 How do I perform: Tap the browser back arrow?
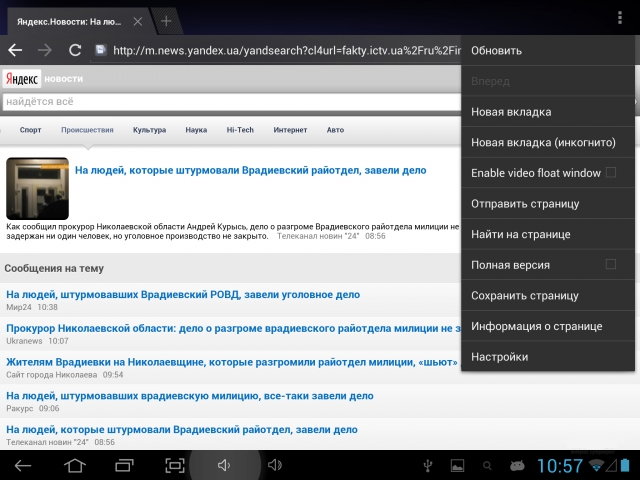[x=15, y=50]
